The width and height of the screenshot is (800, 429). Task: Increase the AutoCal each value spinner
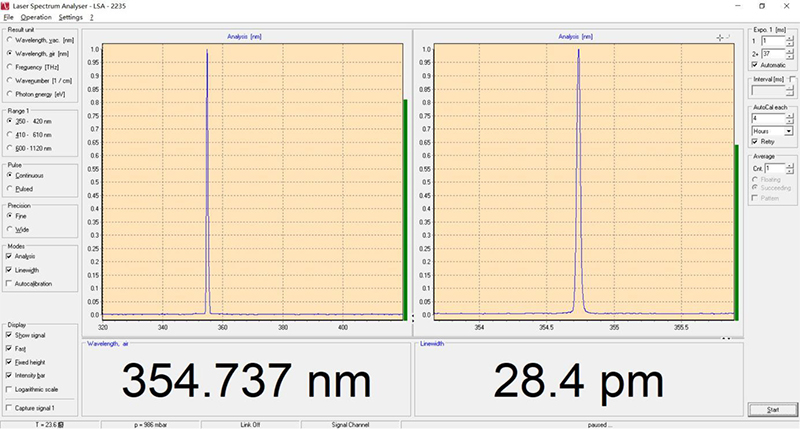tap(790, 114)
